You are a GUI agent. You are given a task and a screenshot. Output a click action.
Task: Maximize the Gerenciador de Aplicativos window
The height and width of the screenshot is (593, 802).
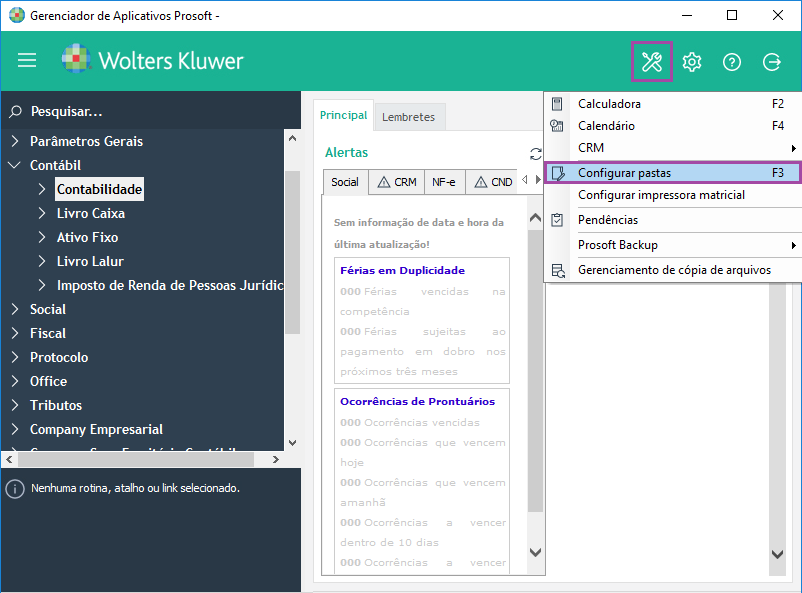732,15
